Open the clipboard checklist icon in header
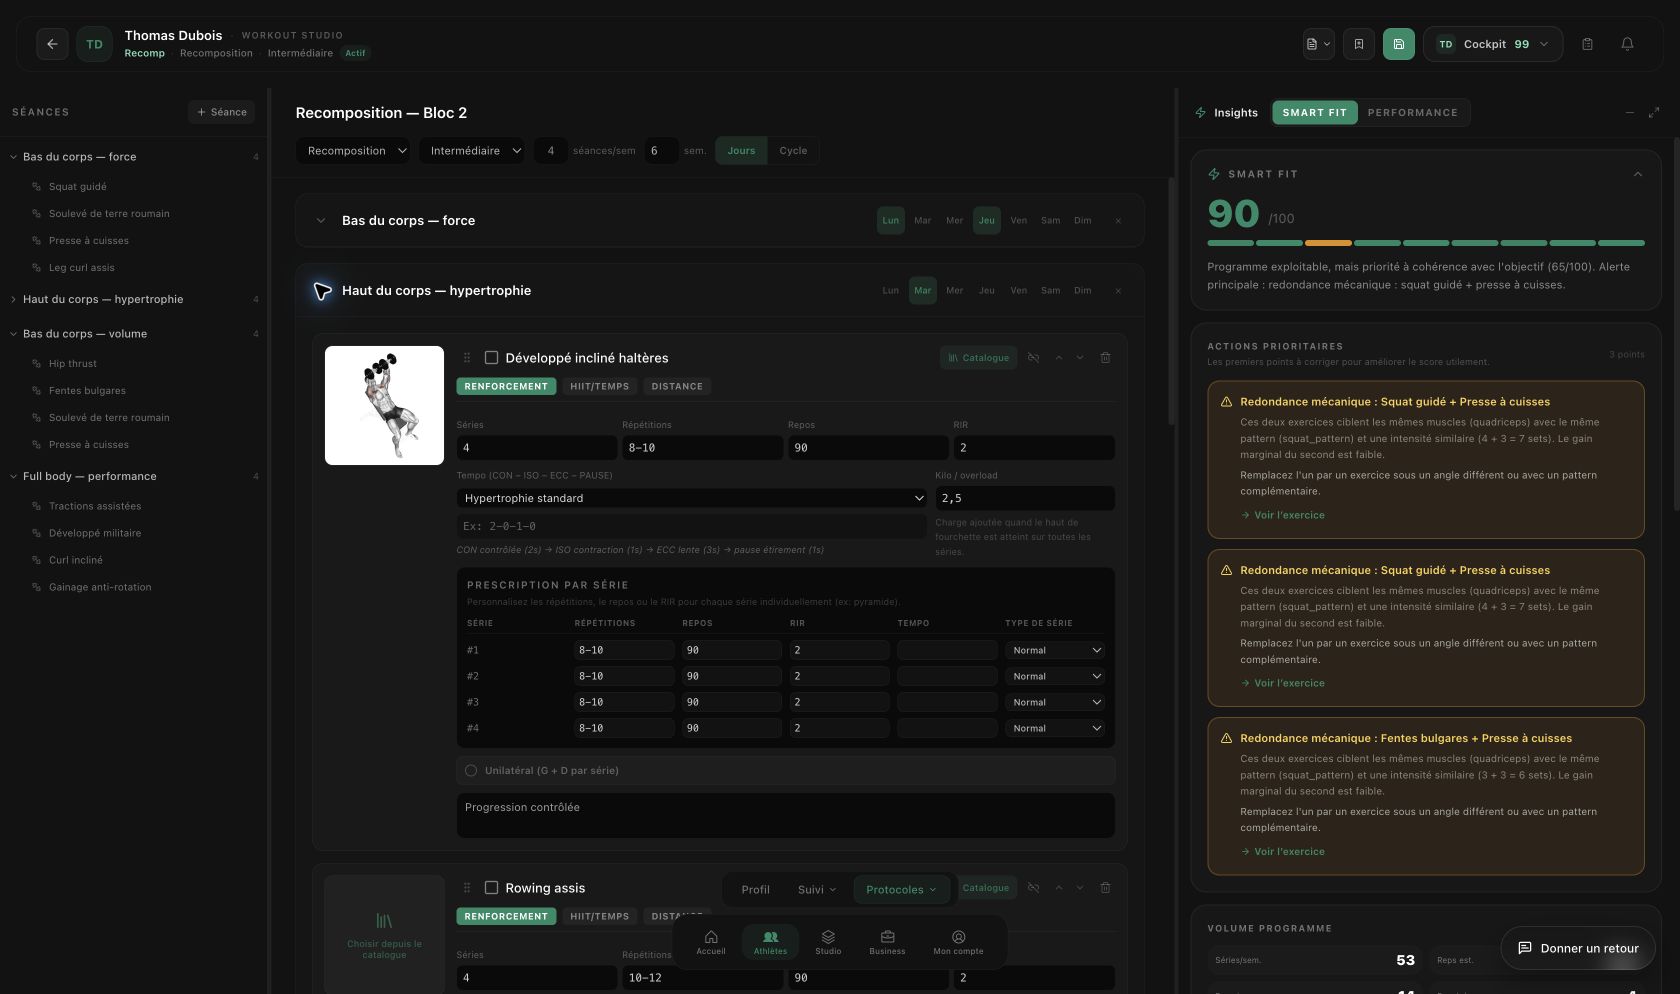 [1587, 44]
